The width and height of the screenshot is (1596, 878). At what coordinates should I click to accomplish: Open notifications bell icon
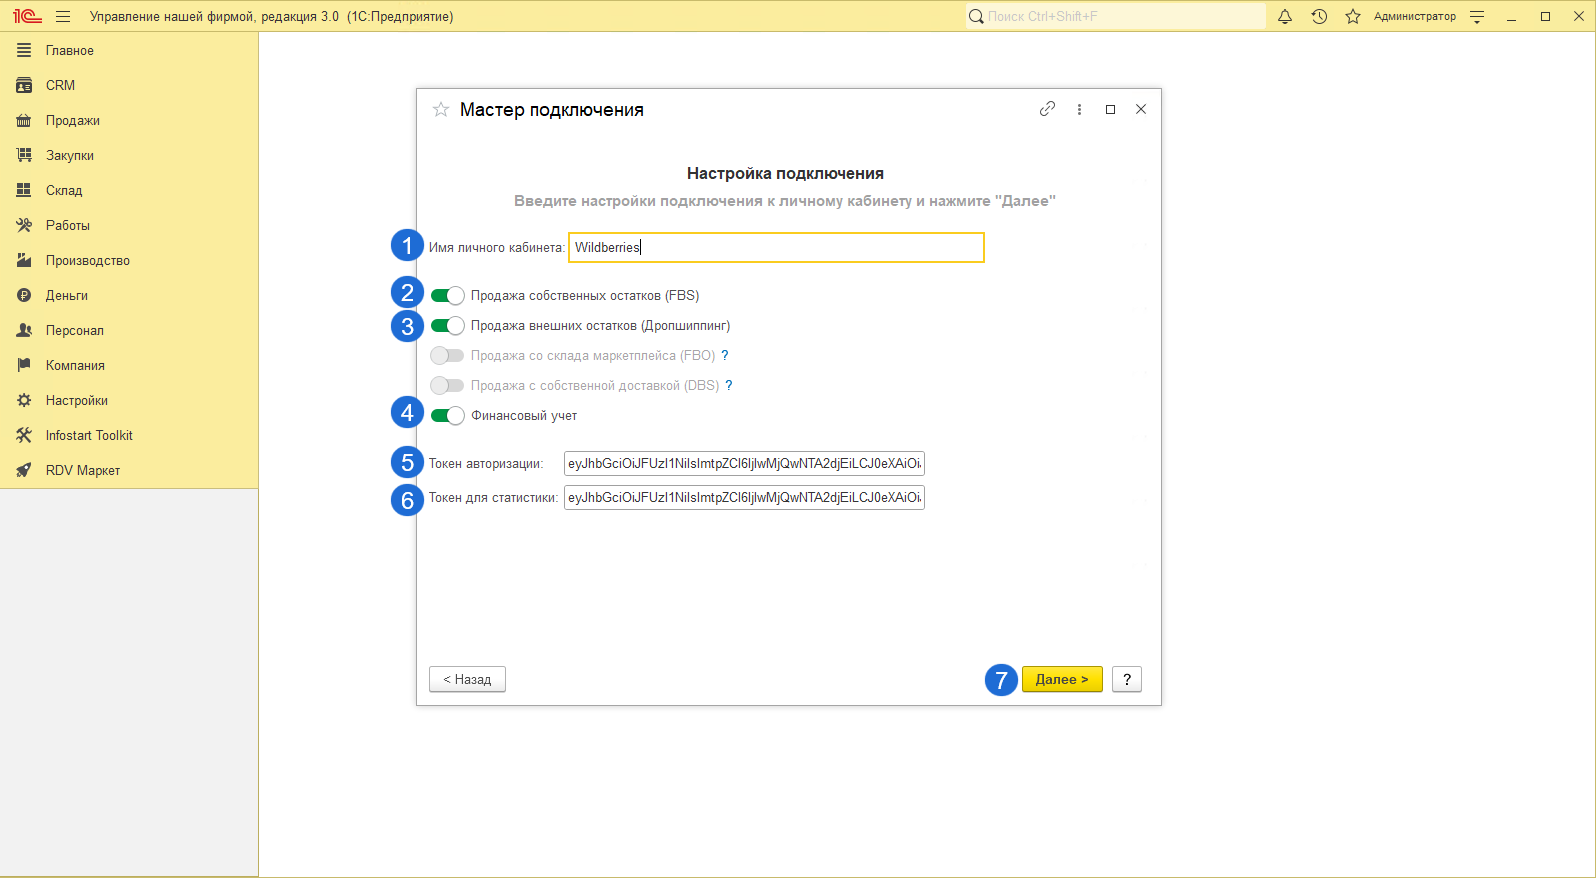(1285, 17)
